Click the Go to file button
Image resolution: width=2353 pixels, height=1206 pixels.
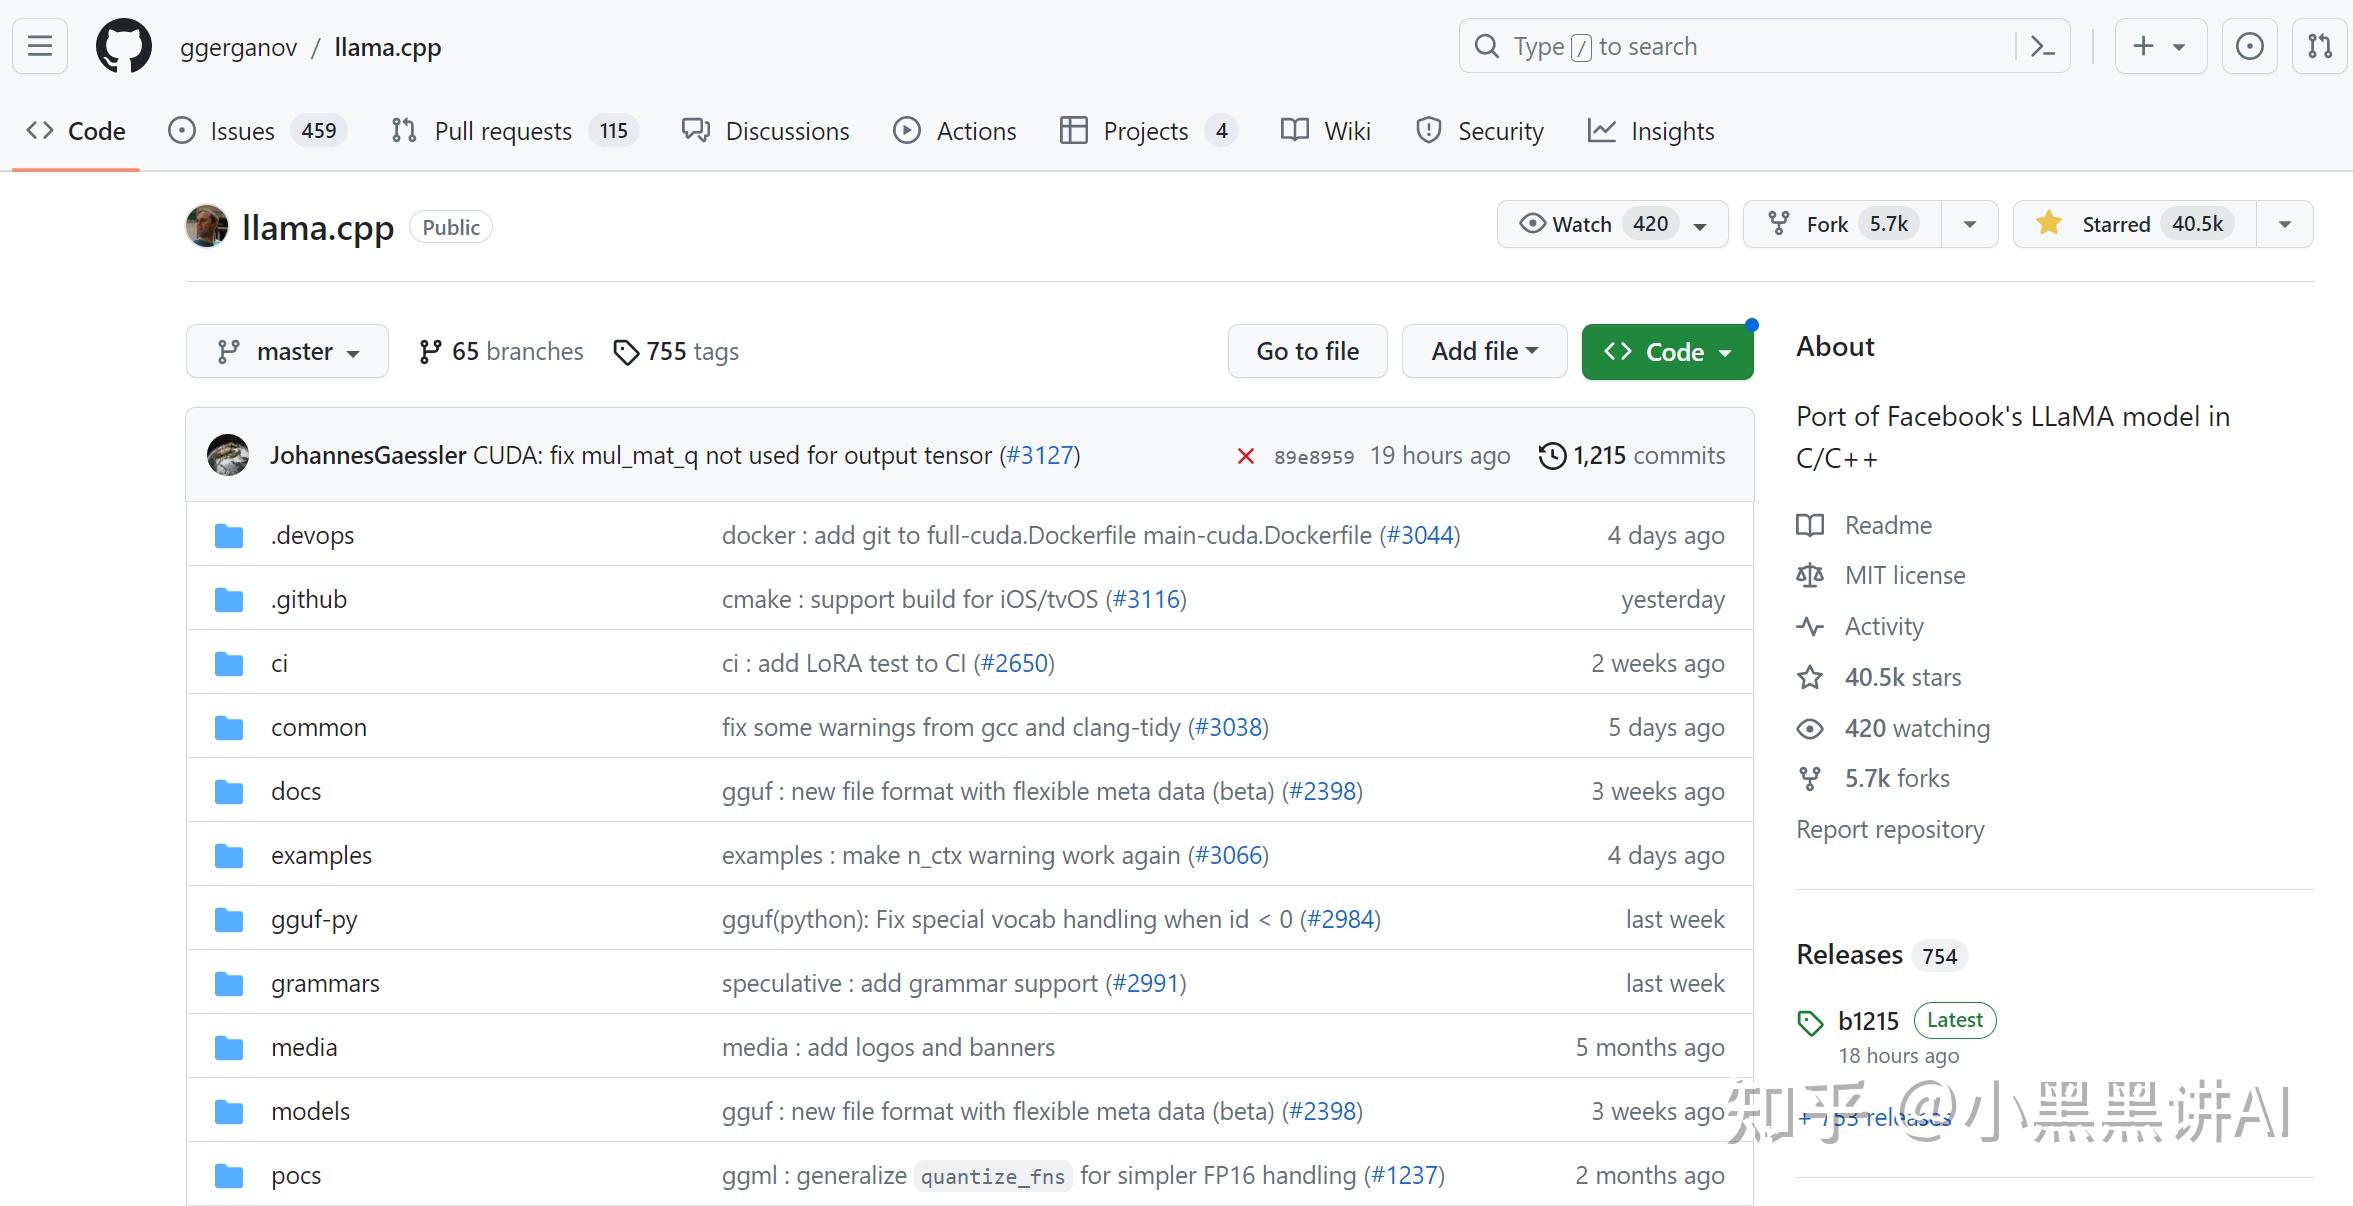click(1307, 352)
